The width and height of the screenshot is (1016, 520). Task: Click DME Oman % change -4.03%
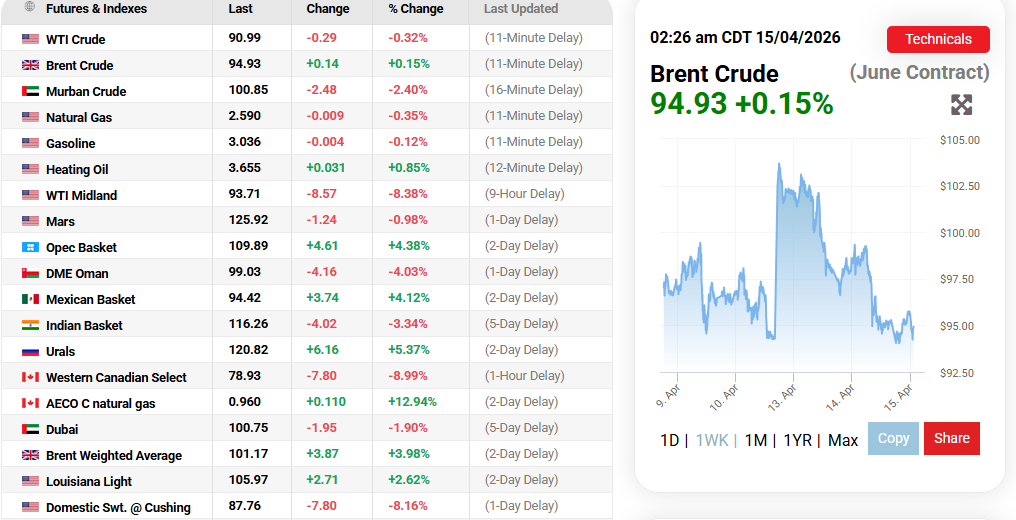[408, 271]
